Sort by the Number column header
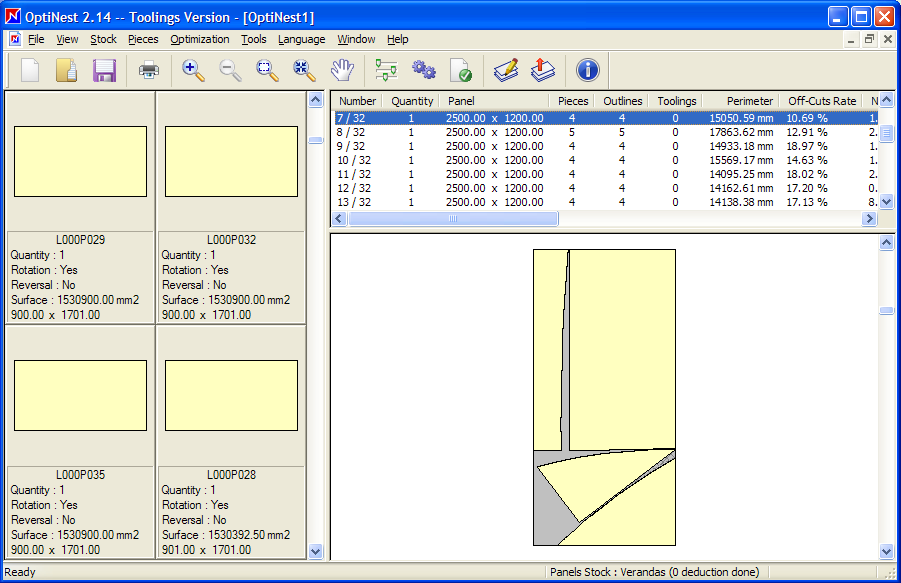The width and height of the screenshot is (901, 583). 357,101
